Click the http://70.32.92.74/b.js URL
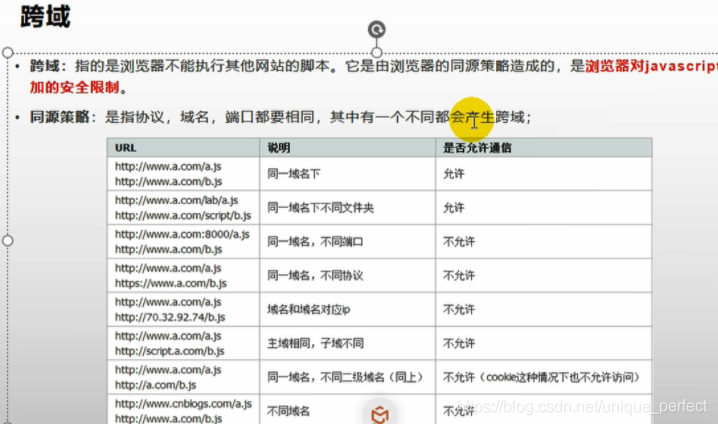Screen dimensions: 718x425 tap(170, 317)
